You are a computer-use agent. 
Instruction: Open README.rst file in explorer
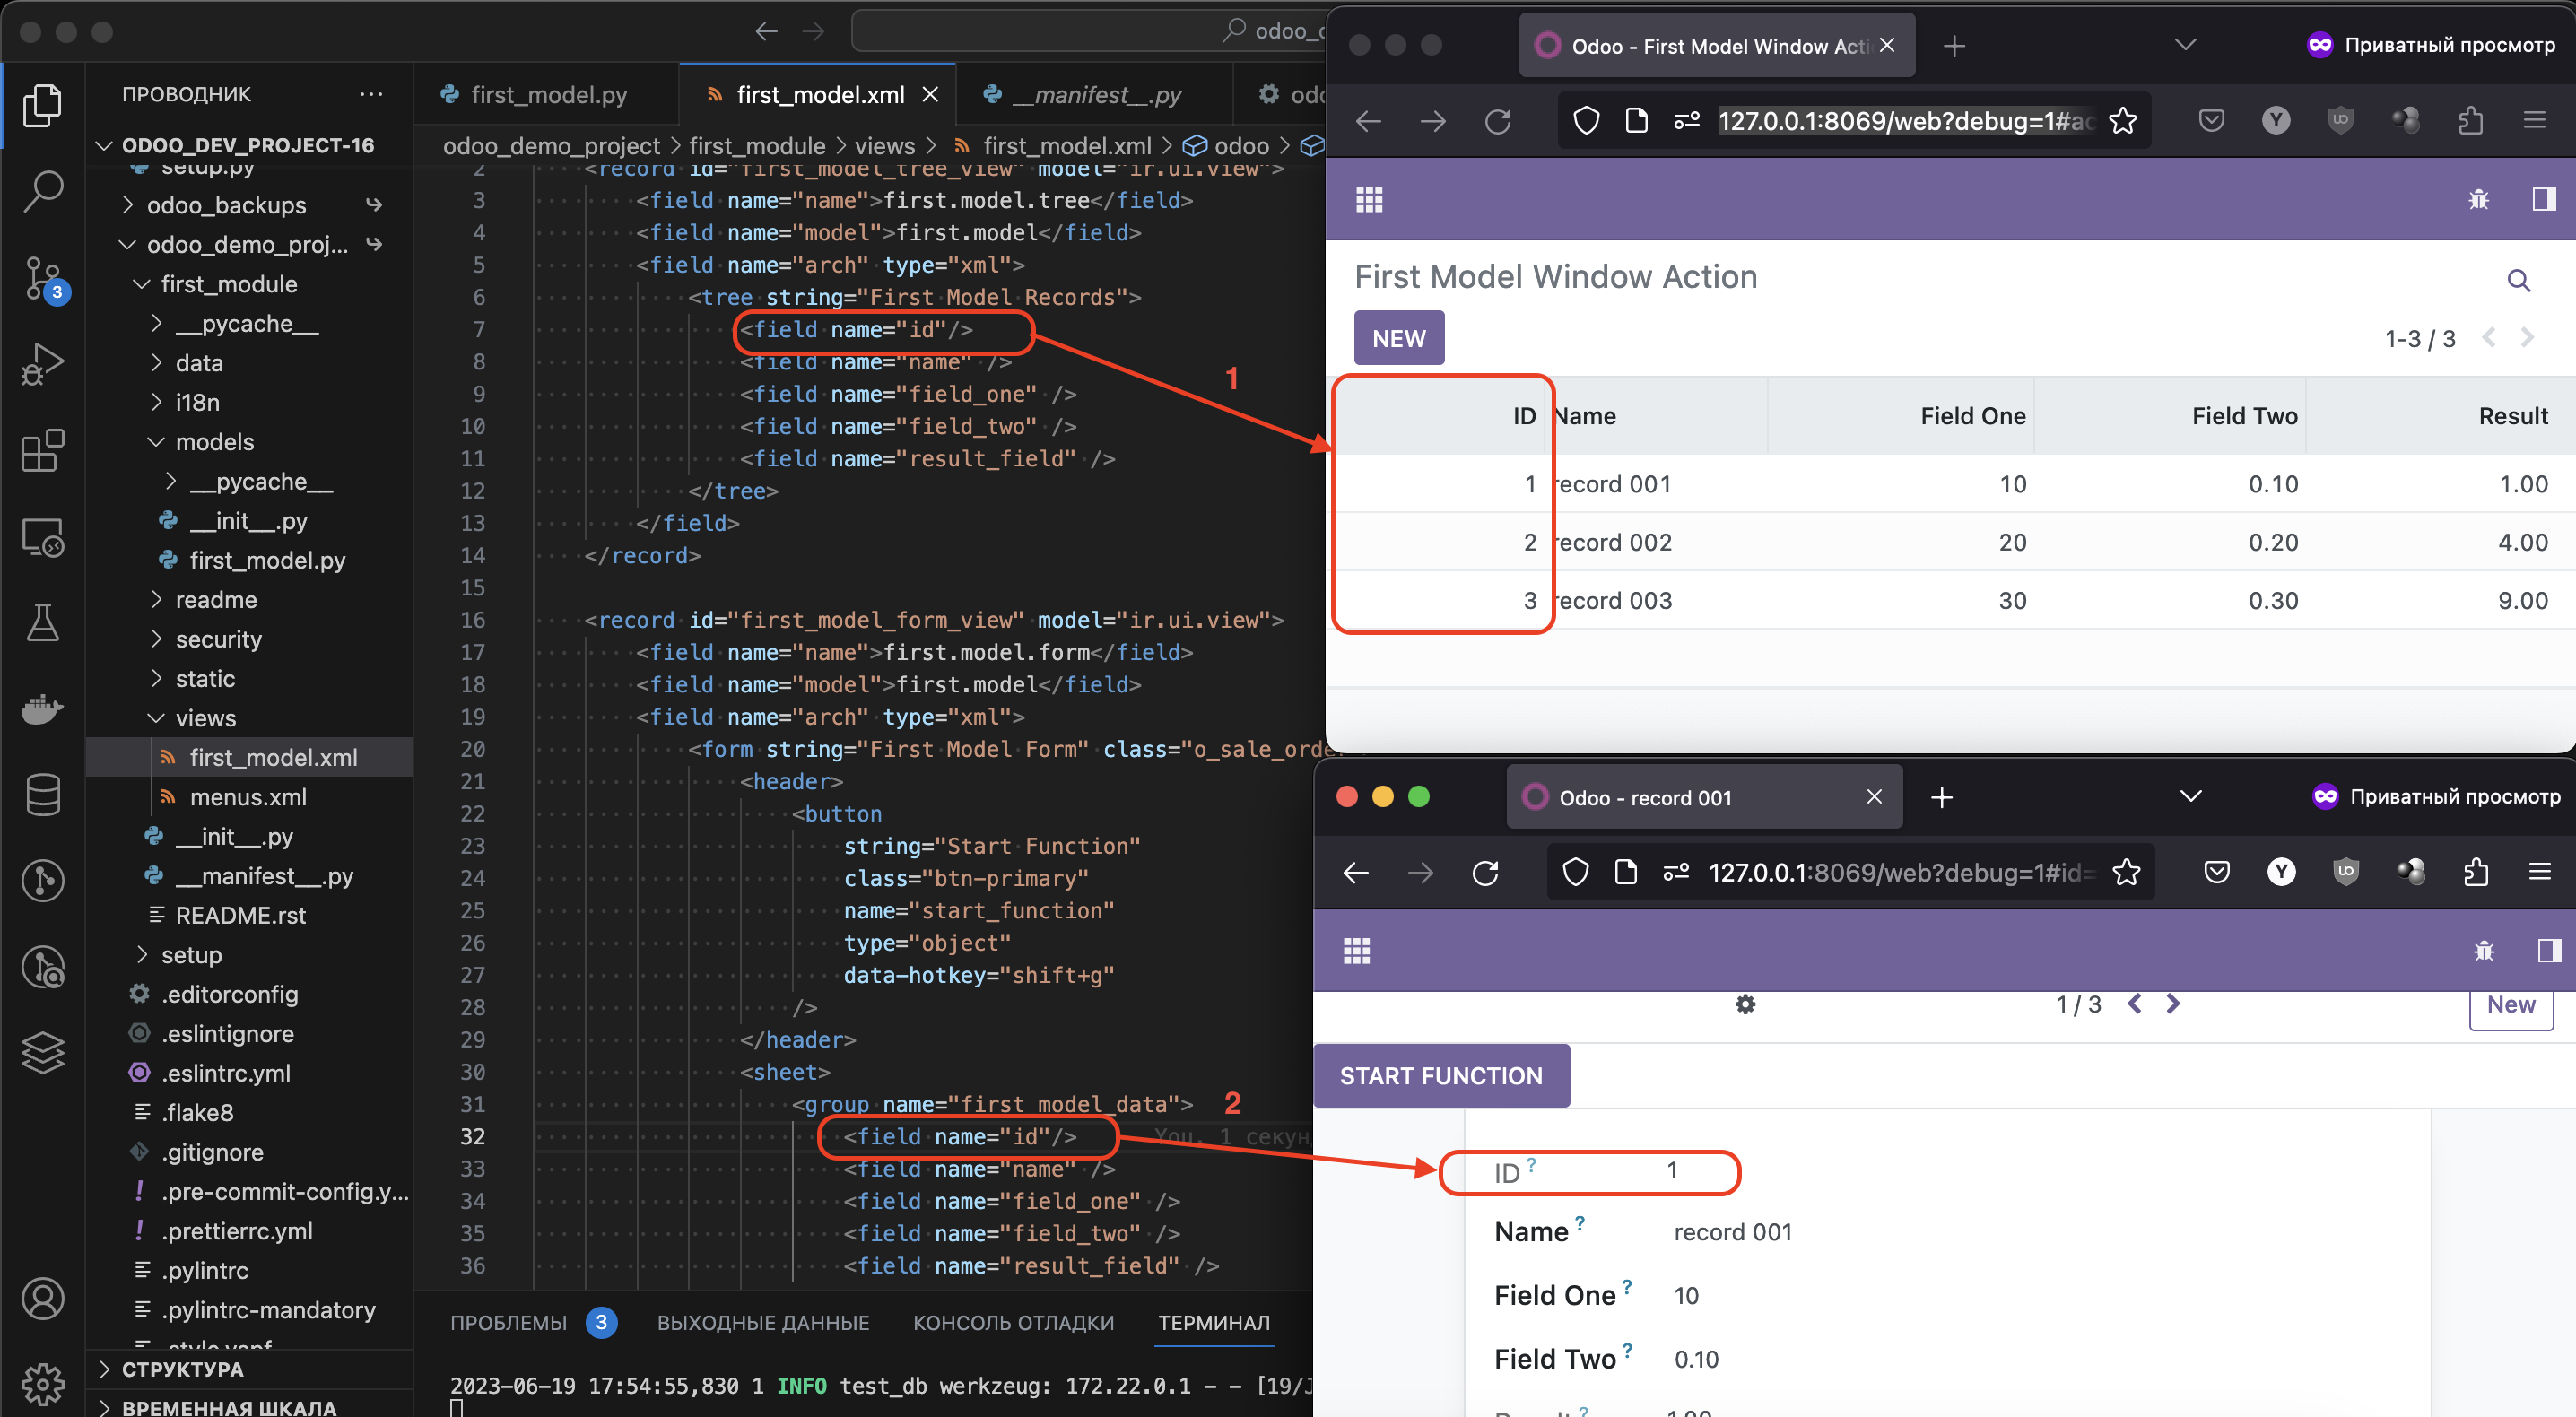point(240,915)
